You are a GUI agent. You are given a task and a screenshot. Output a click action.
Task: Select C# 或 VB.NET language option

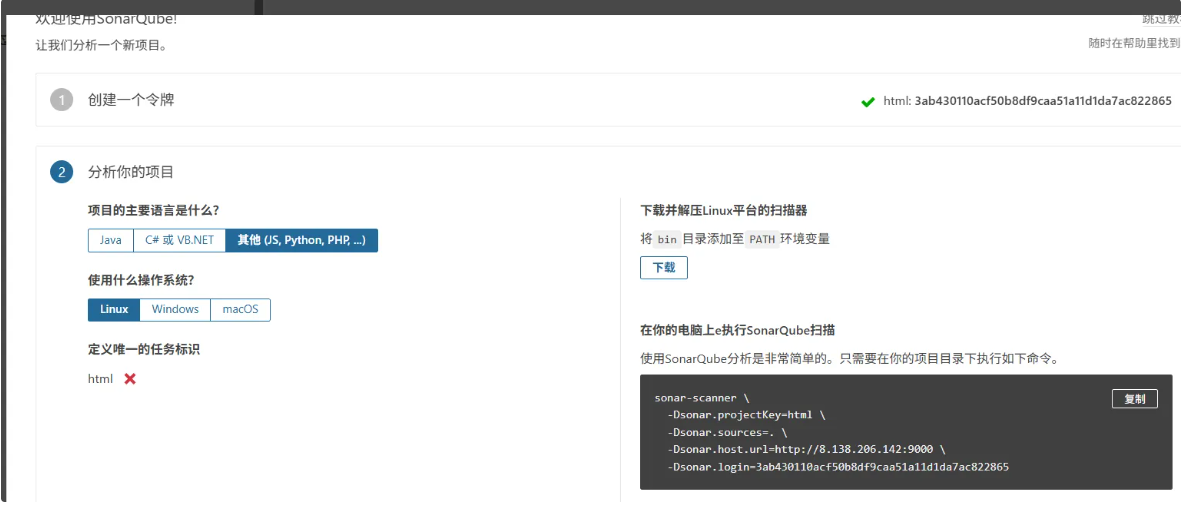point(179,240)
